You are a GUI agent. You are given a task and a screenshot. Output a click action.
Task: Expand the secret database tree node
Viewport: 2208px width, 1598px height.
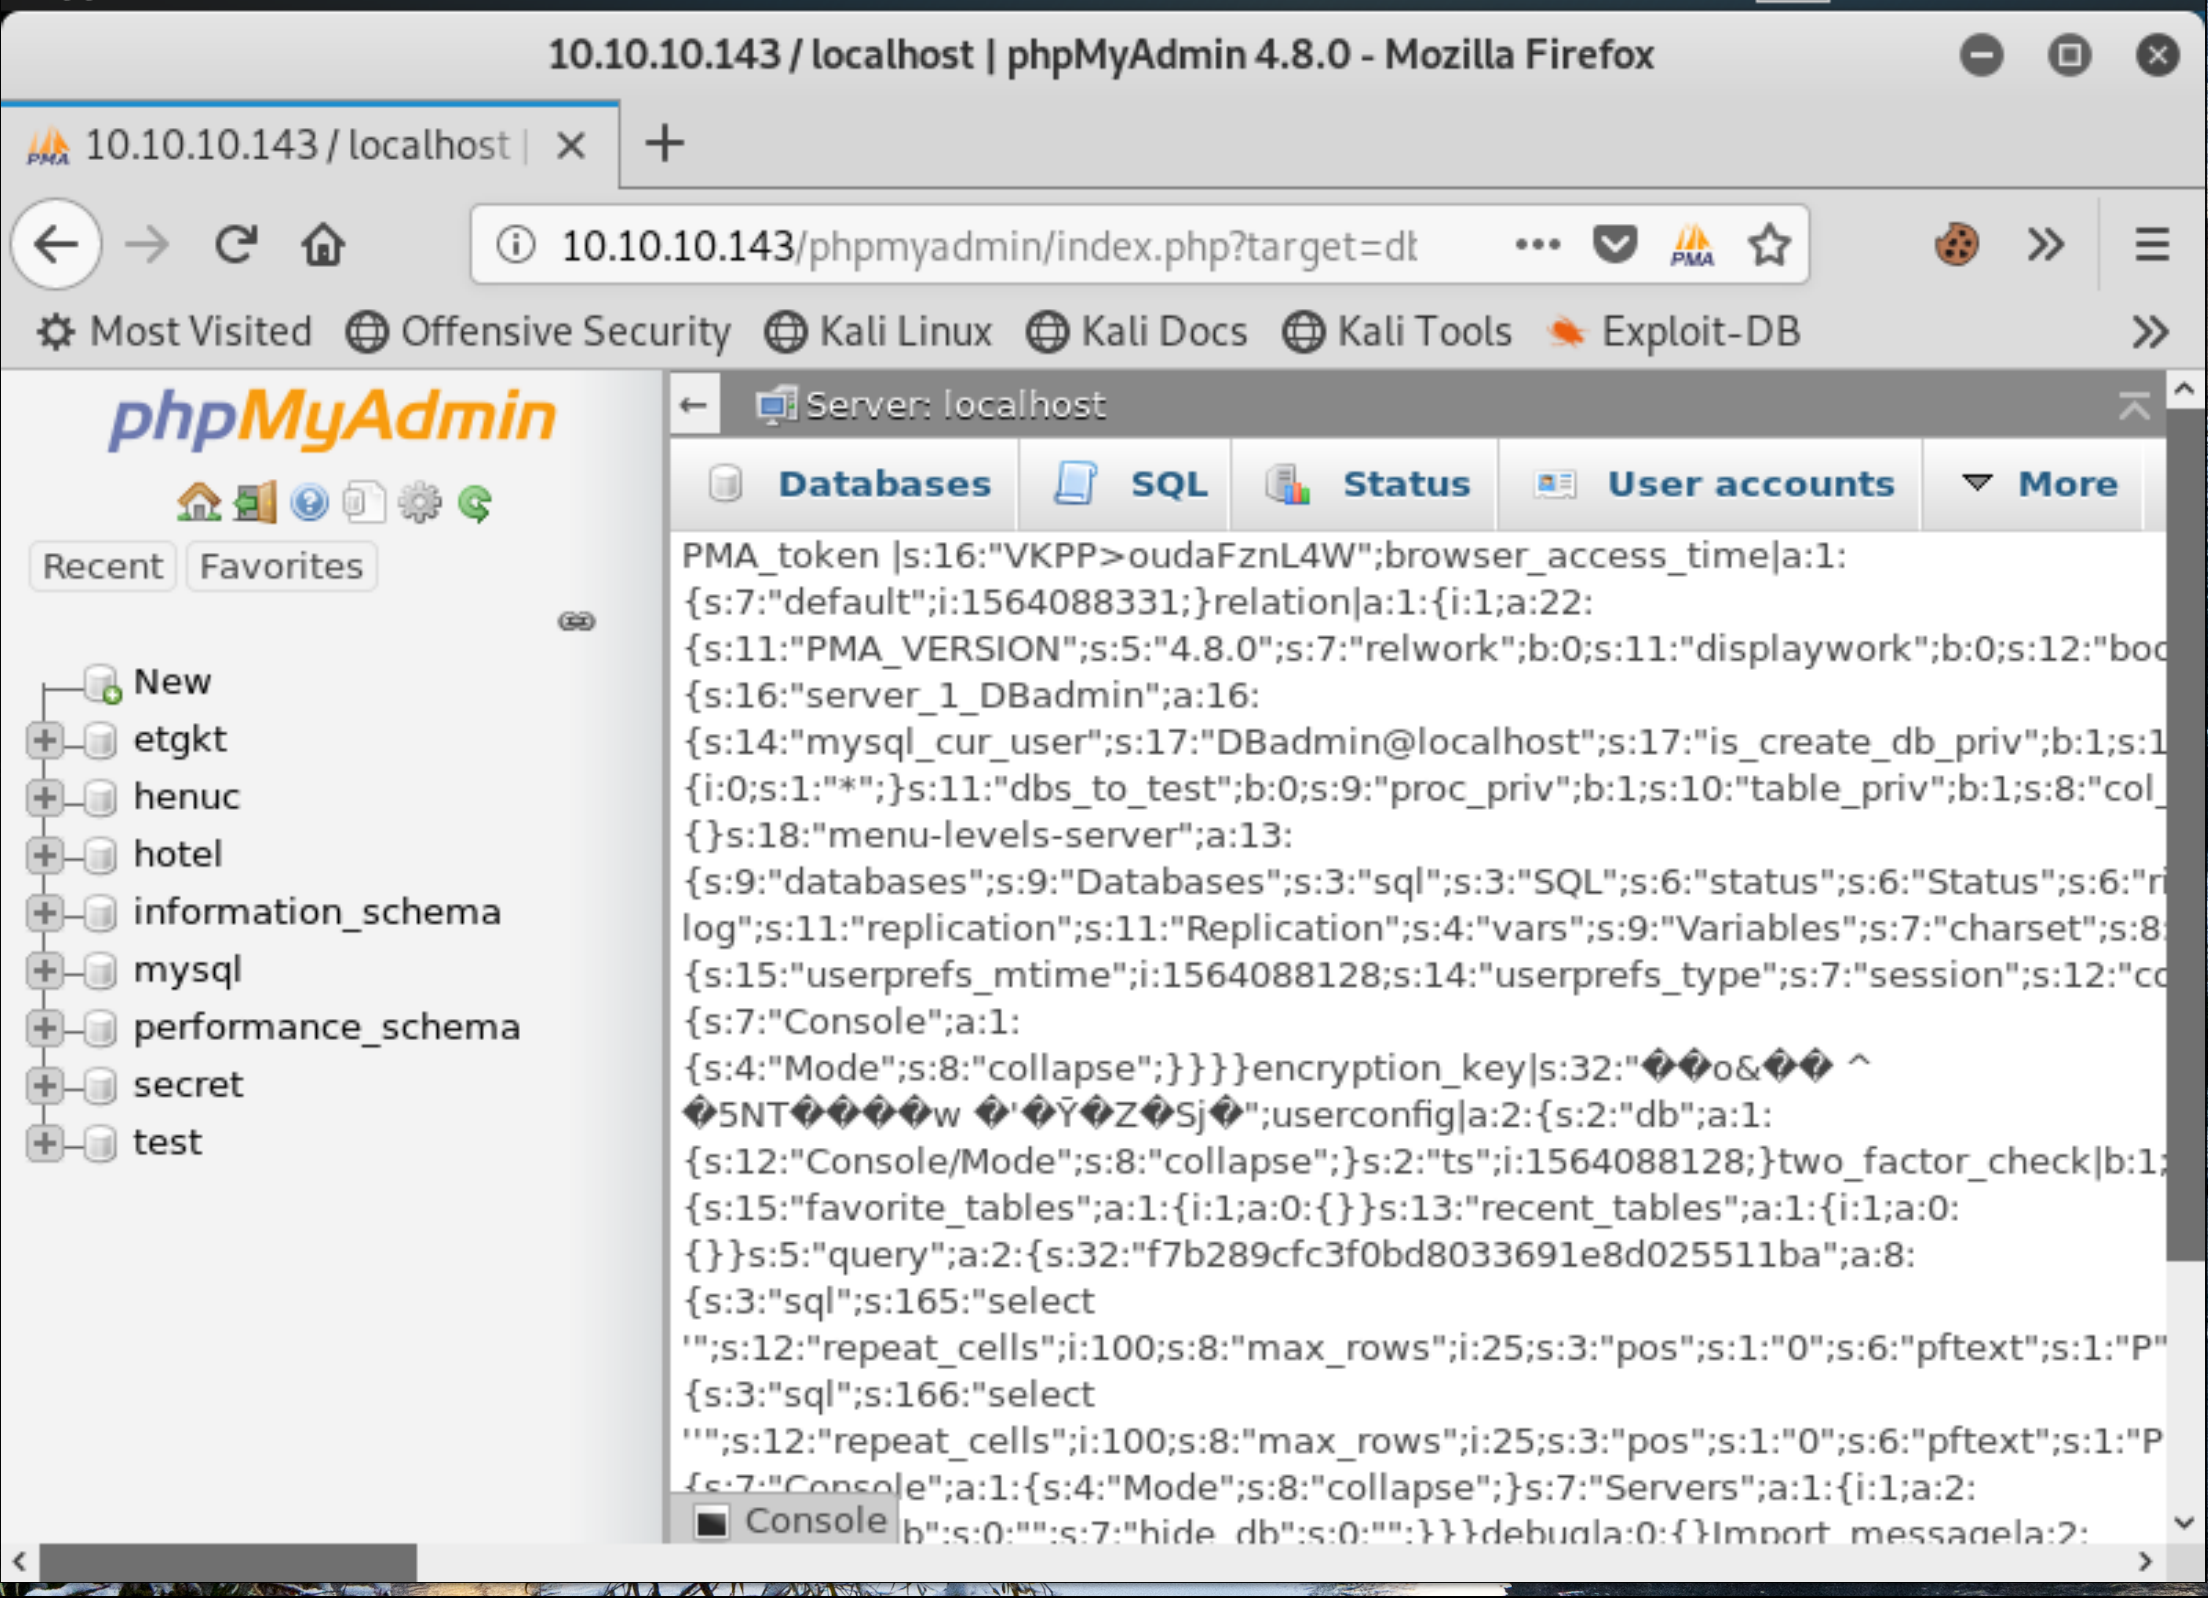coord(44,1086)
